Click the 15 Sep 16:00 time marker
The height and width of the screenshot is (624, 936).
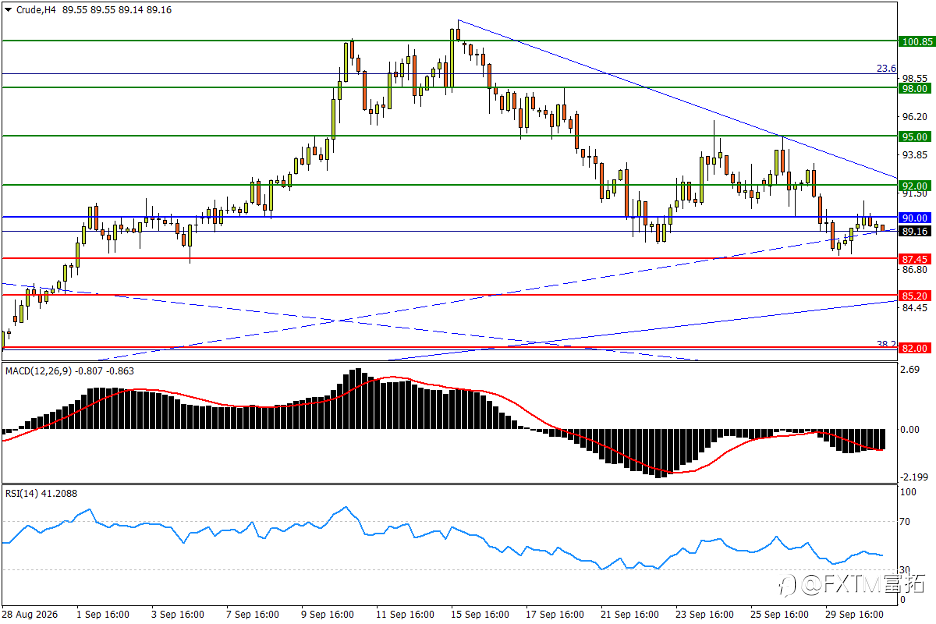pyautogui.click(x=480, y=614)
